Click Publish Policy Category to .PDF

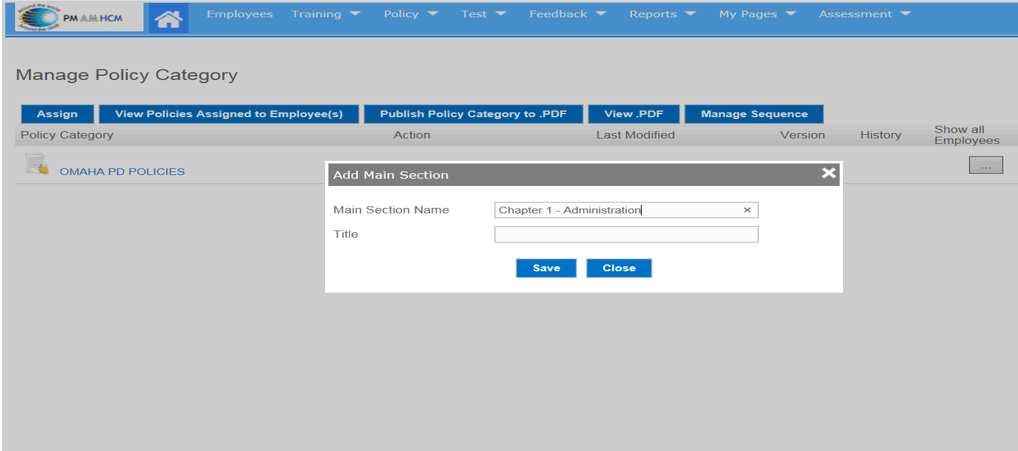click(x=473, y=114)
